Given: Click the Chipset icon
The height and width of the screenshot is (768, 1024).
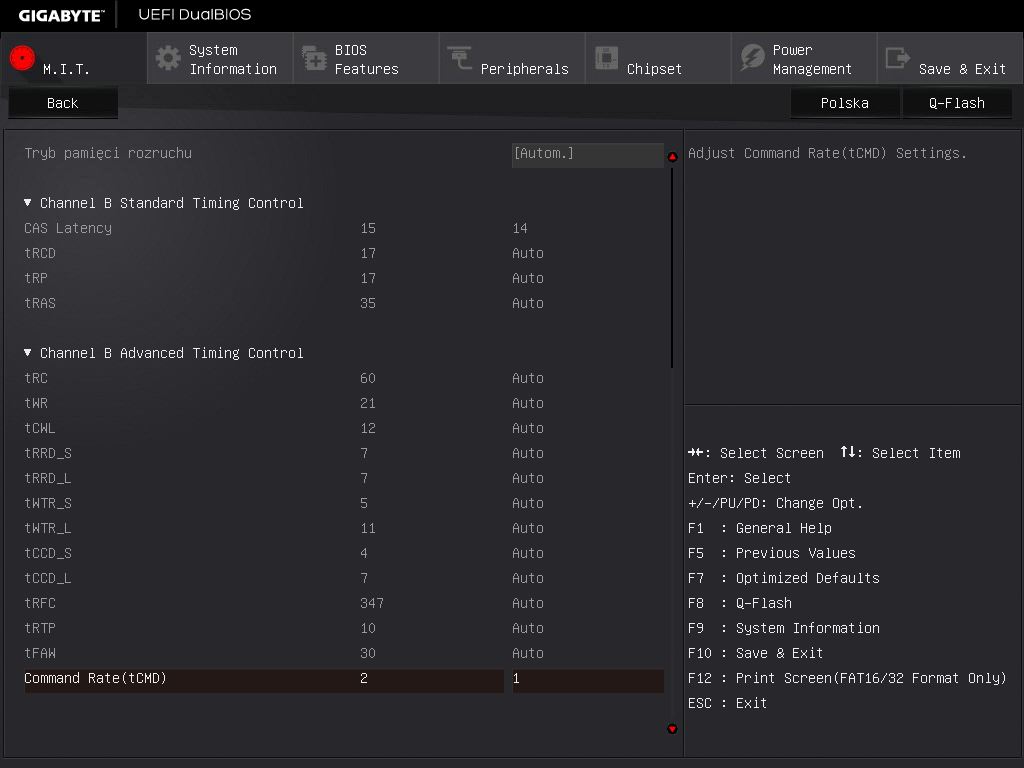Looking at the screenshot, I should click(606, 58).
